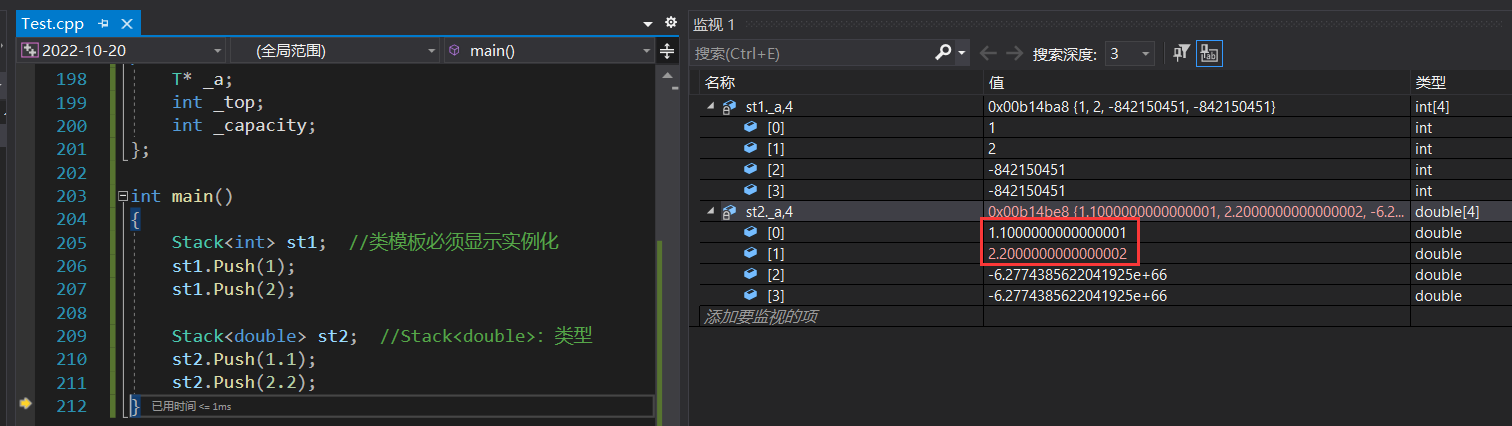Viewport: 1512px width, 426px height.
Task: Click int _capacity; code line
Action: click(244, 125)
